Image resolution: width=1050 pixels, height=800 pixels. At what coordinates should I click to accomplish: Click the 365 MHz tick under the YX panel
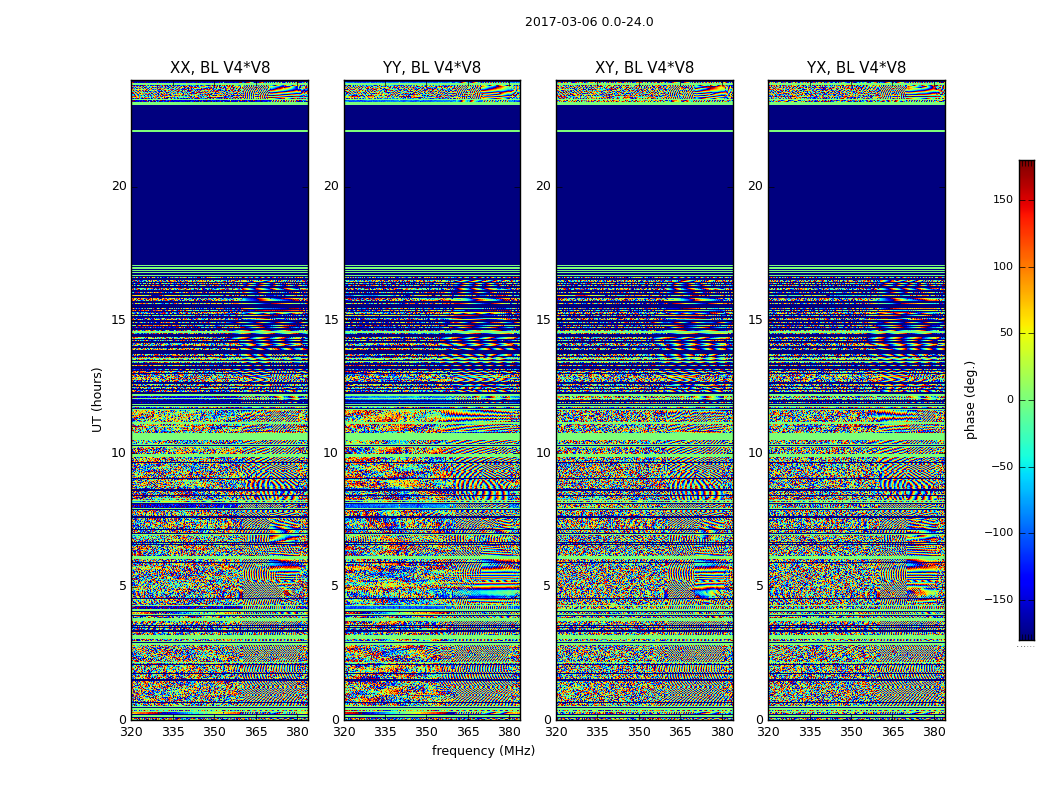(x=893, y=732)
